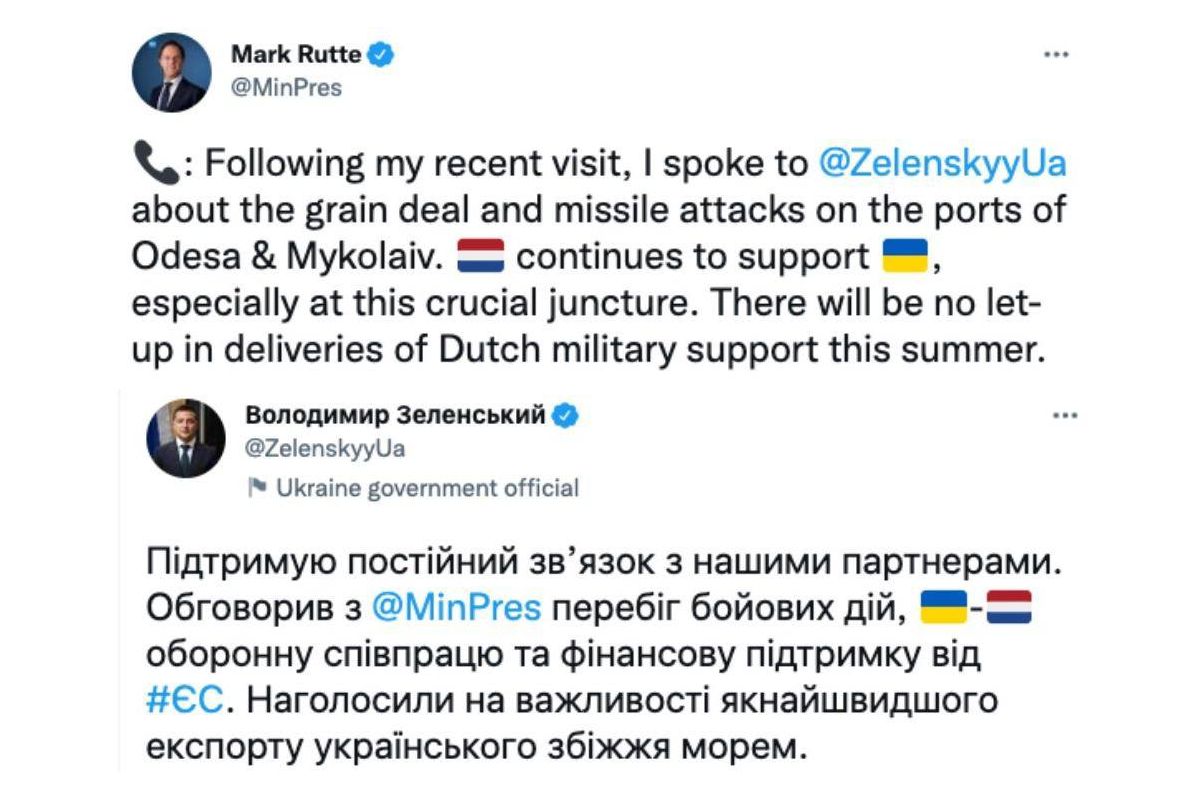Click the Netherlands flag emoji in Rutte's tweet
Image resolution: width=1200 pixels, height=800 pixels.
483,257
